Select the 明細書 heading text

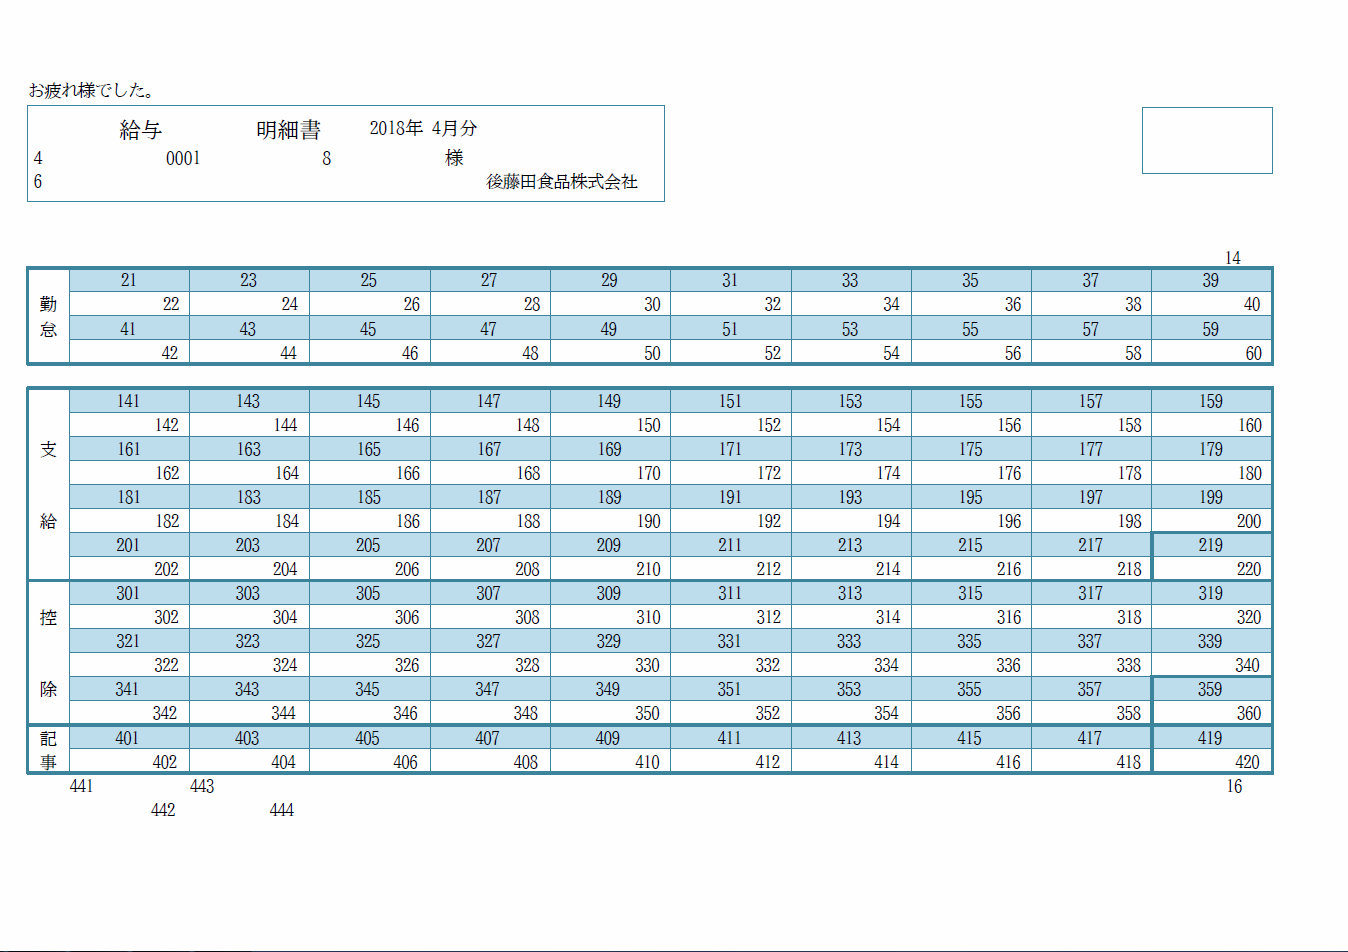(x=288, y=130)
